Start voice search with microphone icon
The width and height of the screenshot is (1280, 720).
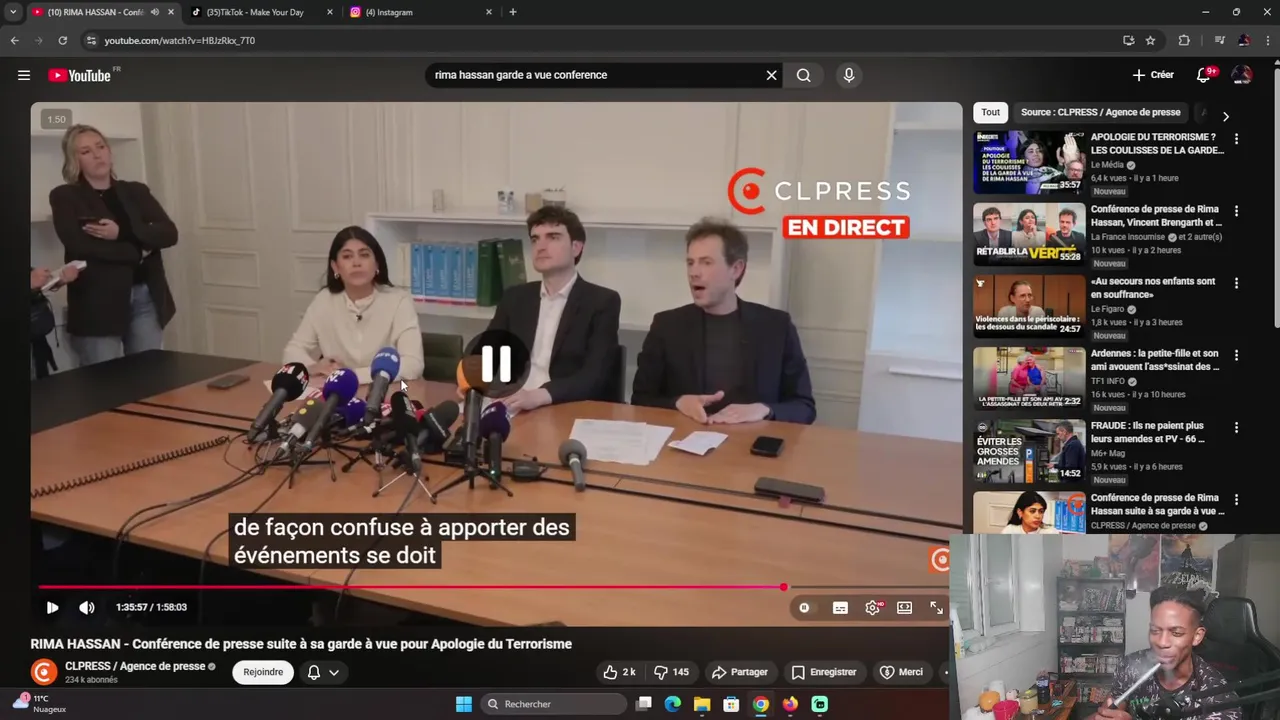point(849,75)
